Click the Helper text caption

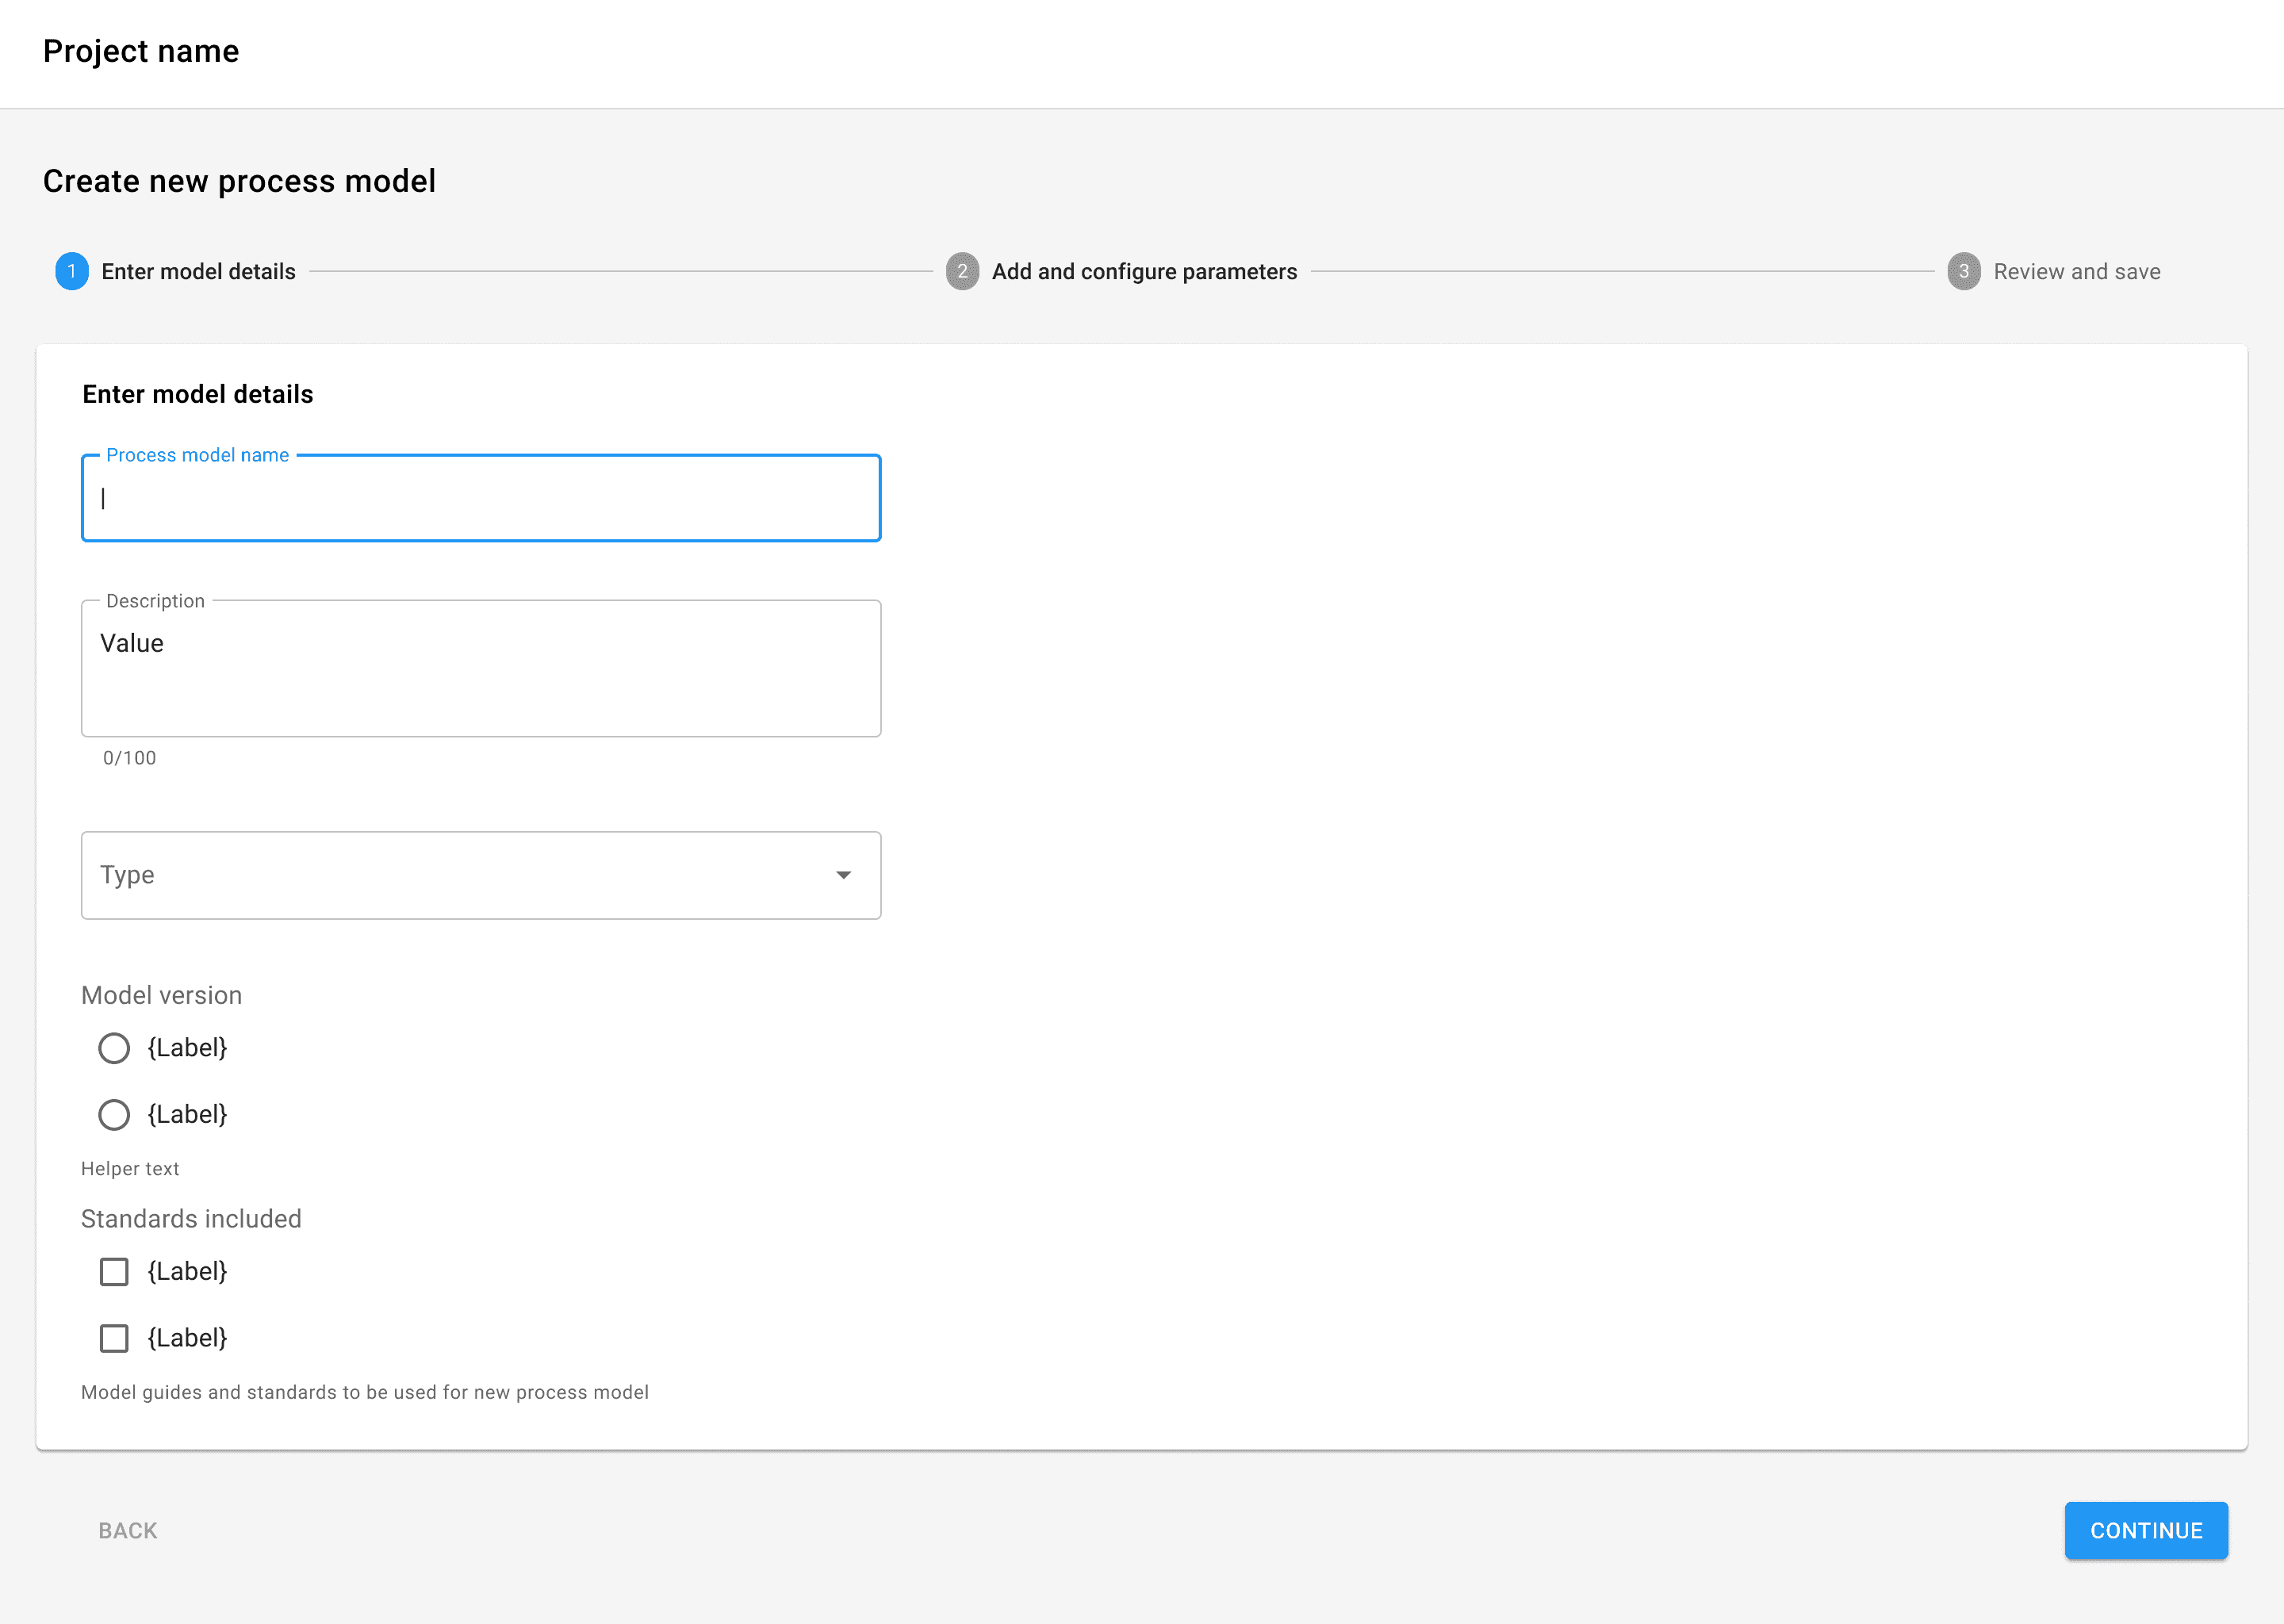pos(130,1168)
